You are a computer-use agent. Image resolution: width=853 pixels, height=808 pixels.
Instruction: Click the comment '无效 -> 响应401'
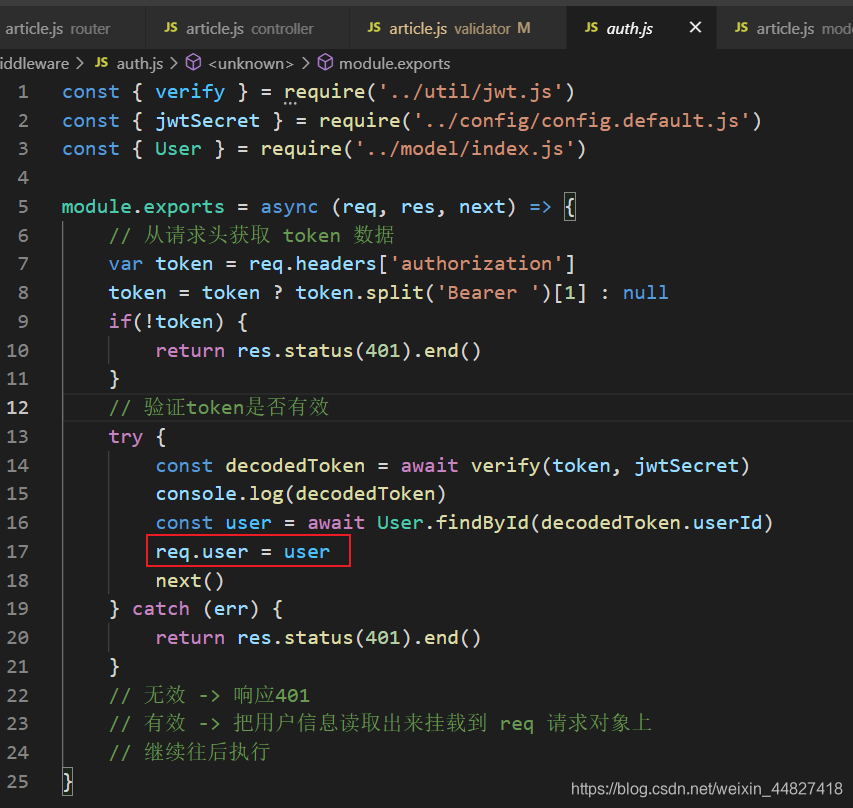227,695
